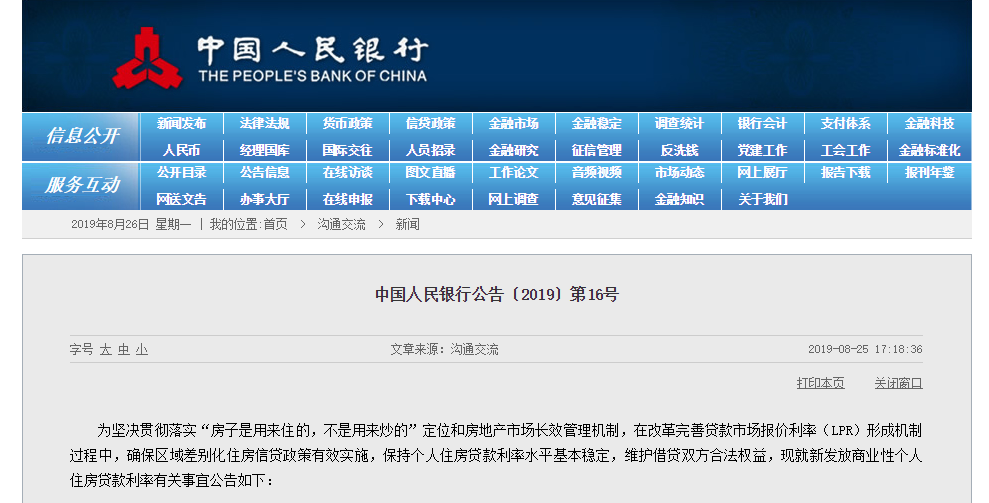Screen dimensions: 989x503
Task: Visit 关于我们 page
Action: [762, 199]
